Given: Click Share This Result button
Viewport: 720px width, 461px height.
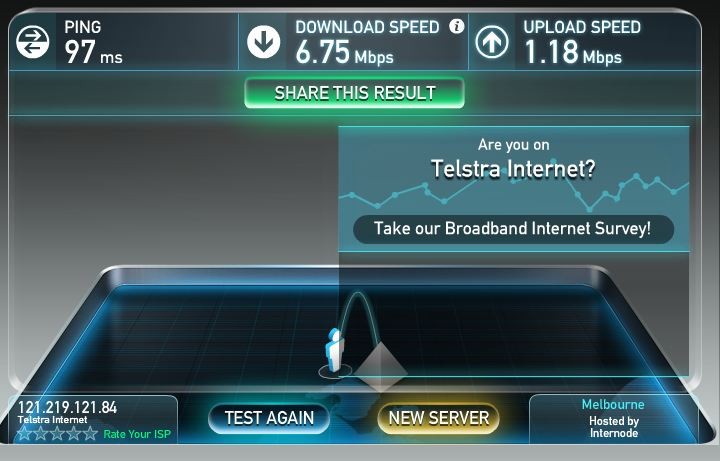Looking at the screenshot, I should [354, 93].
